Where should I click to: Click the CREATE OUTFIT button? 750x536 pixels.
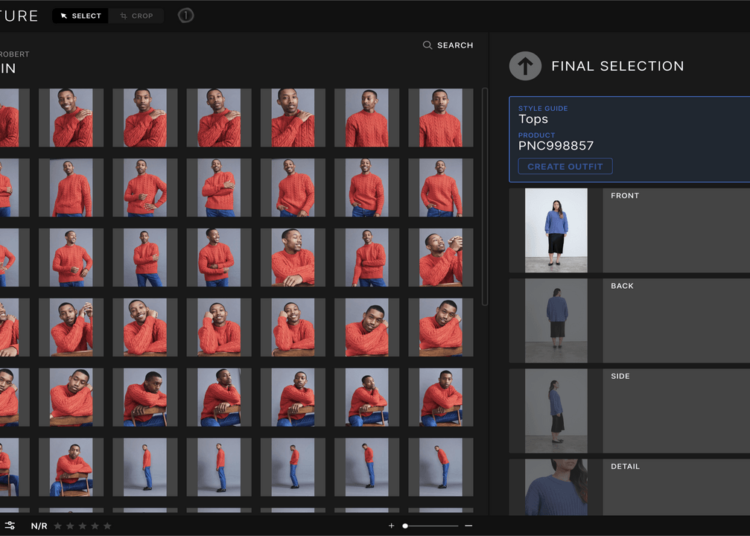pyautogui.click(x=565, y=166)
